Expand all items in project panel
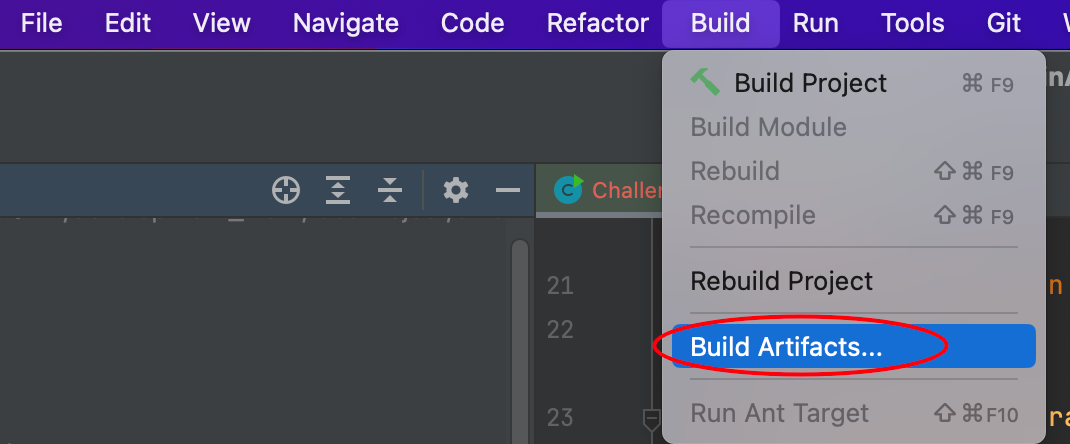The height and width of the screenshot is (444, 1070). (338, 190)
